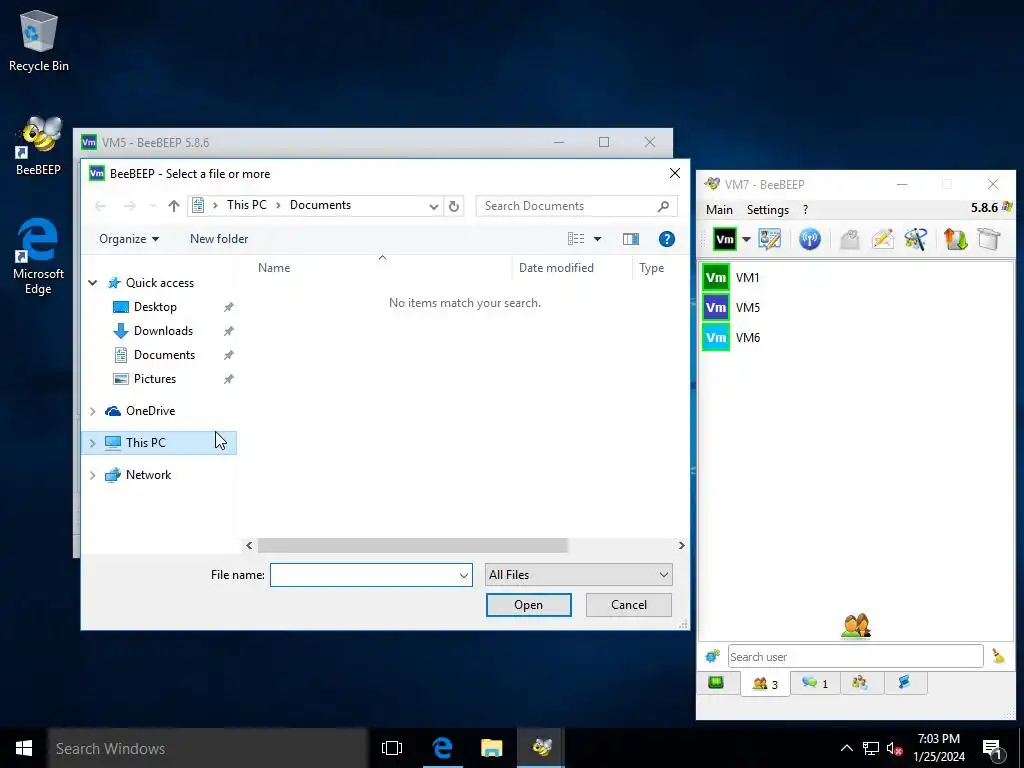Screen dimensions: 1024x768
Task: Click the Search user field
Action: [855, 656]
